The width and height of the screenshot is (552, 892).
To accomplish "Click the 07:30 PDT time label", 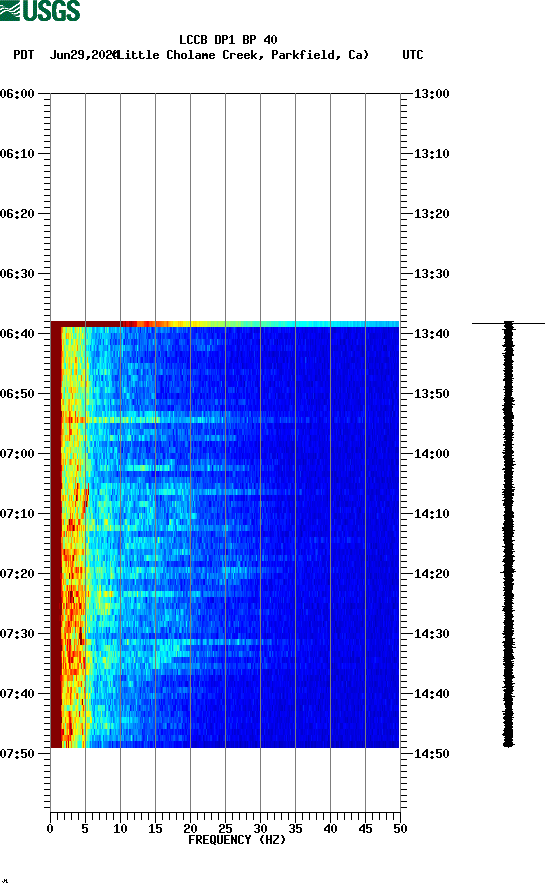I will pyautogui.click(x=17, y=634).
